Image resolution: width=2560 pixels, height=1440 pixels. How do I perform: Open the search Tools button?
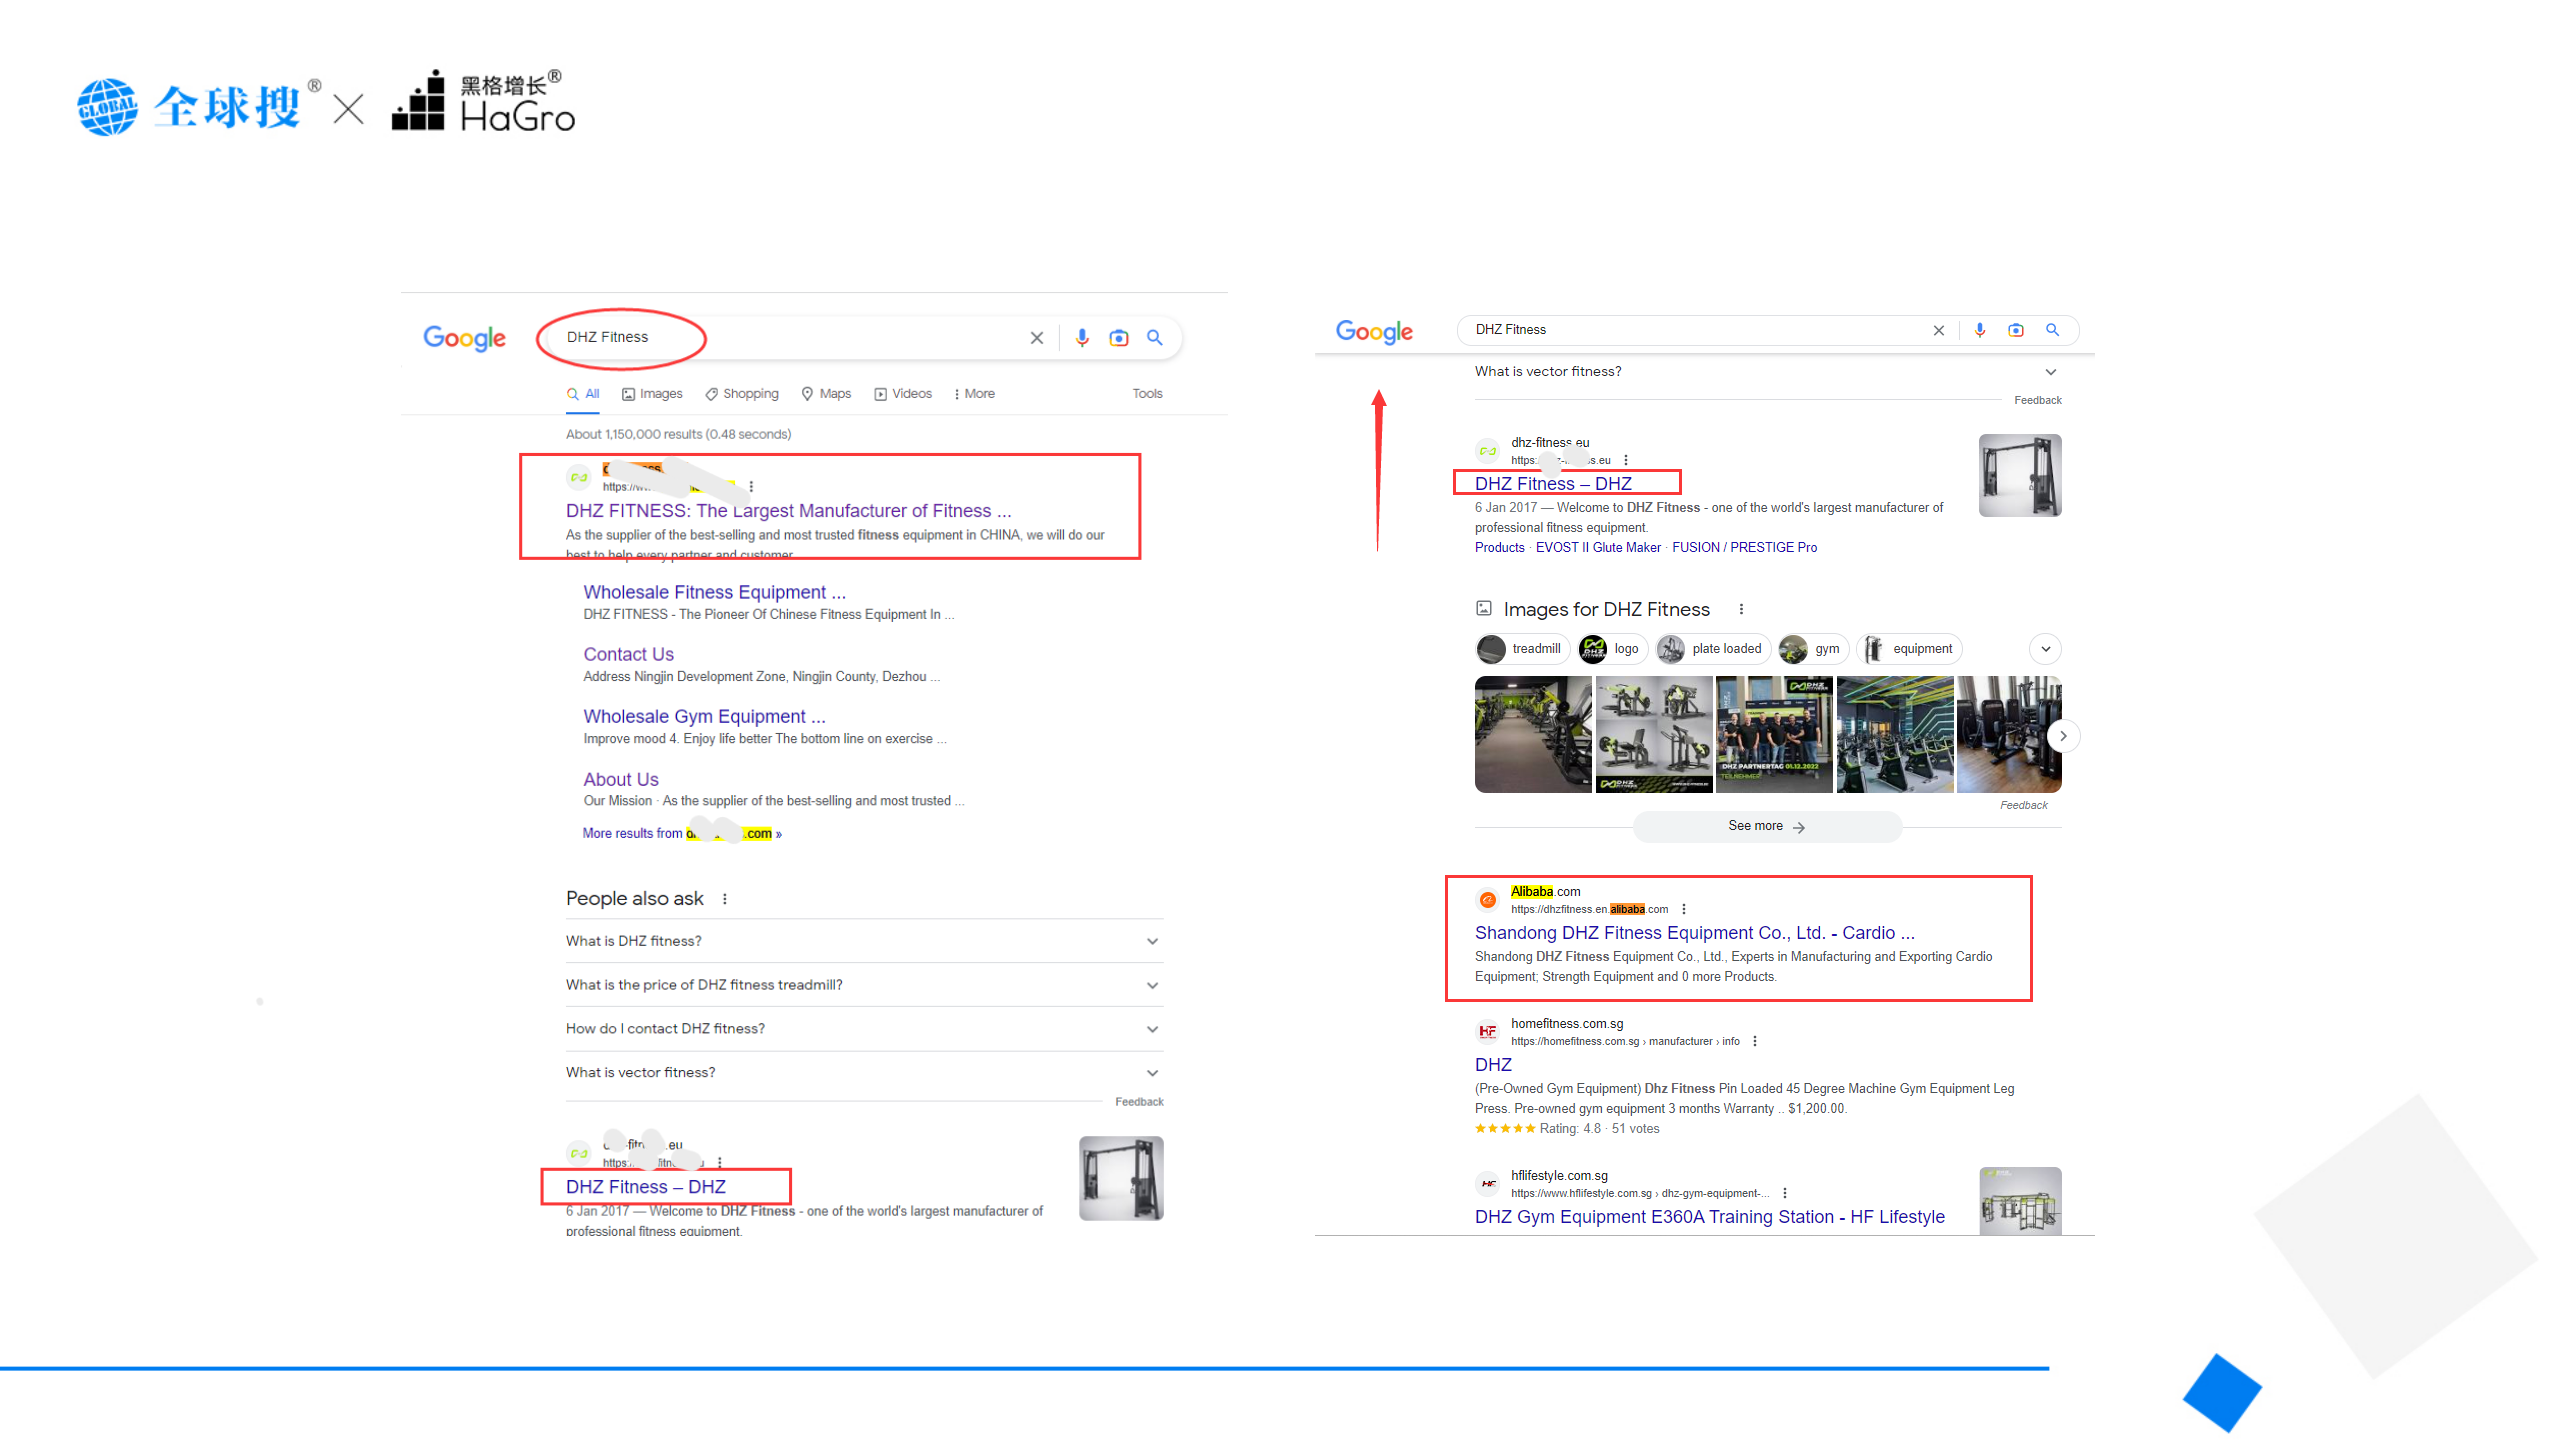pos(1147,394)
